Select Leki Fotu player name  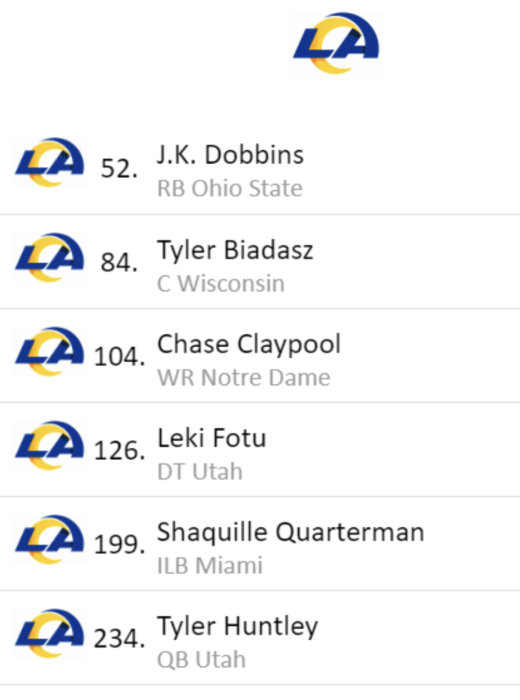coord(212,438)
